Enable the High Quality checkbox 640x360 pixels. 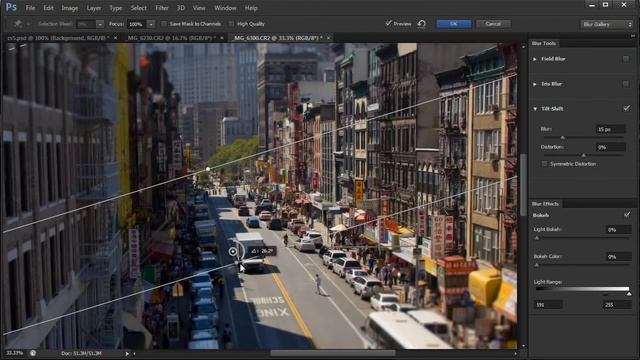pyautogui.click(x=231, y=24)
